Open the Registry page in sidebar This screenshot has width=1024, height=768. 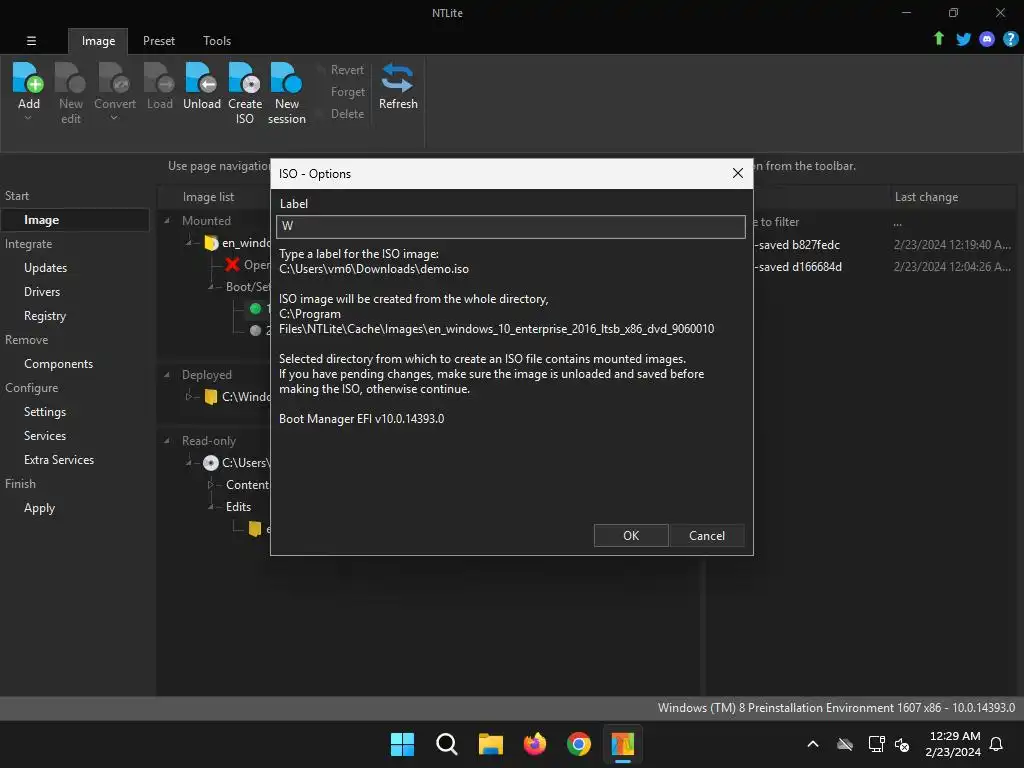point(45,316)
